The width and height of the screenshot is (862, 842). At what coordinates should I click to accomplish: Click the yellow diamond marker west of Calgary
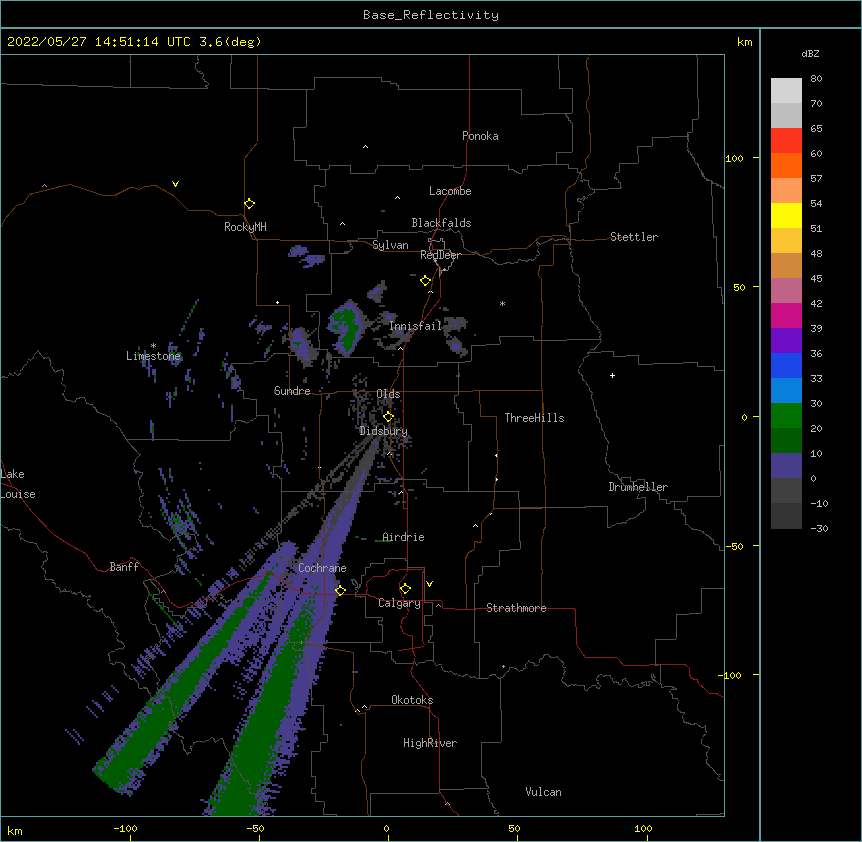[x=340, y=590]
